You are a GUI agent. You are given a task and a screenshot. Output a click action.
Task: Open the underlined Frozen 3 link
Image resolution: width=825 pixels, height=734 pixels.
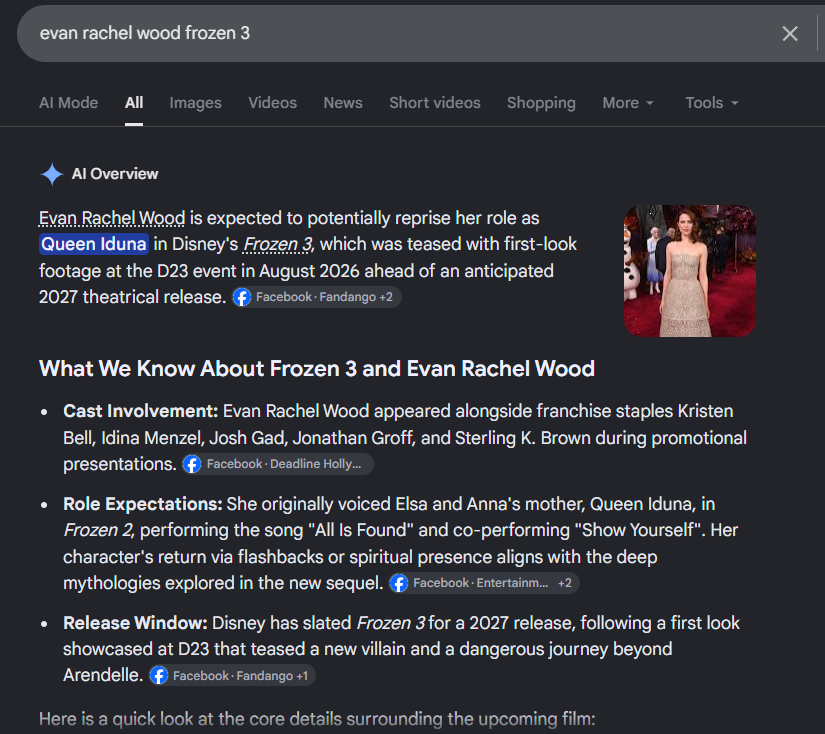277,244
